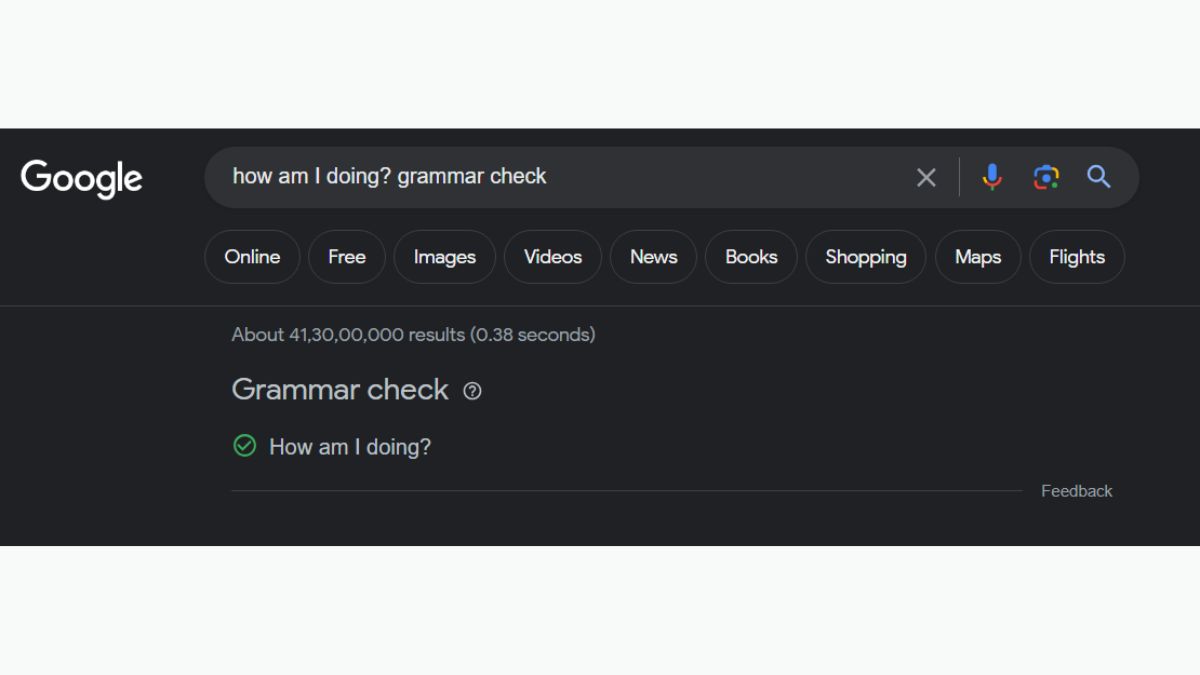Viewport: 1200px width, 675px height.
Task: Open the Shopping results tab
Action: pos(865,257)
